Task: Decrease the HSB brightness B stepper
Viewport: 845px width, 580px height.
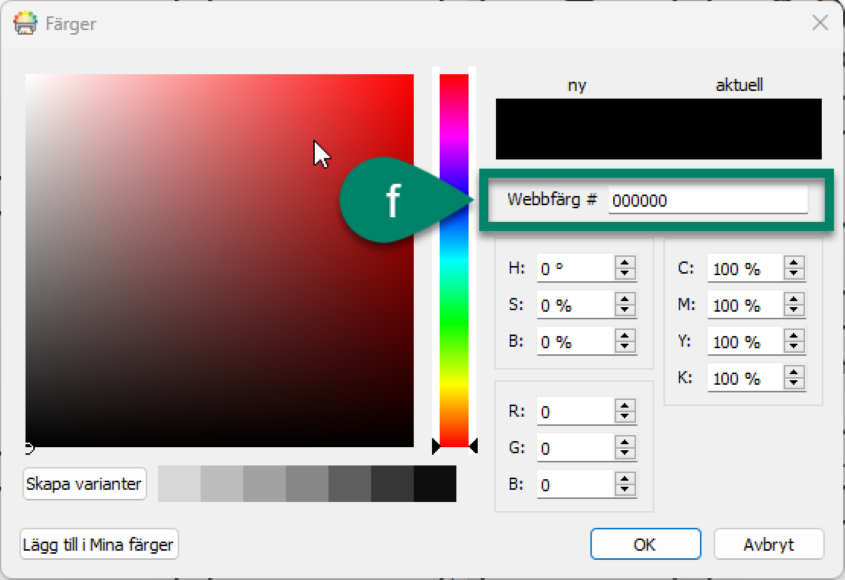Action: (625, 347)
